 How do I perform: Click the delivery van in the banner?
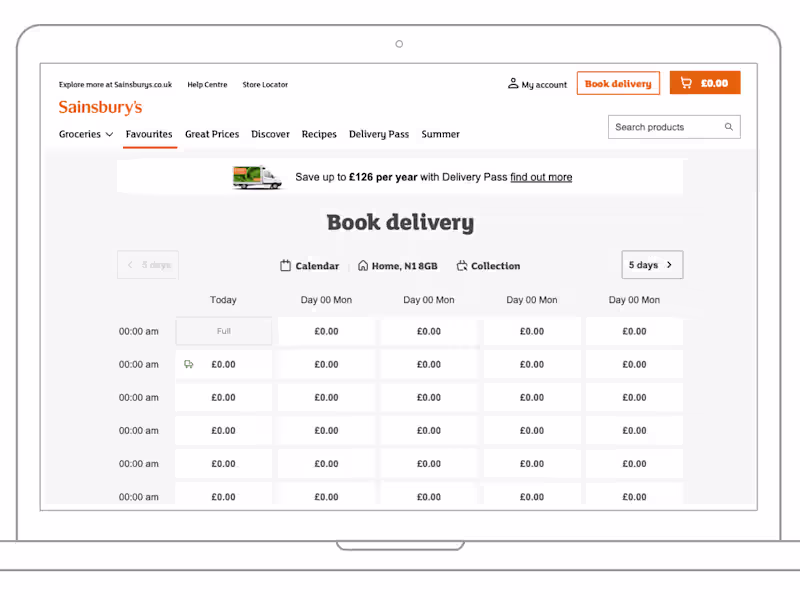(x=257, y=177)
